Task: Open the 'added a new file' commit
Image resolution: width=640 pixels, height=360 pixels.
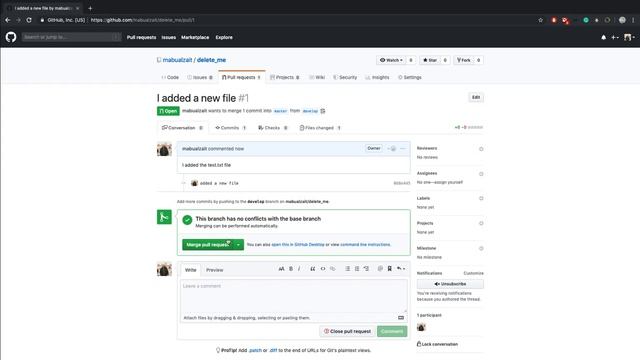Action: [219, 183]
